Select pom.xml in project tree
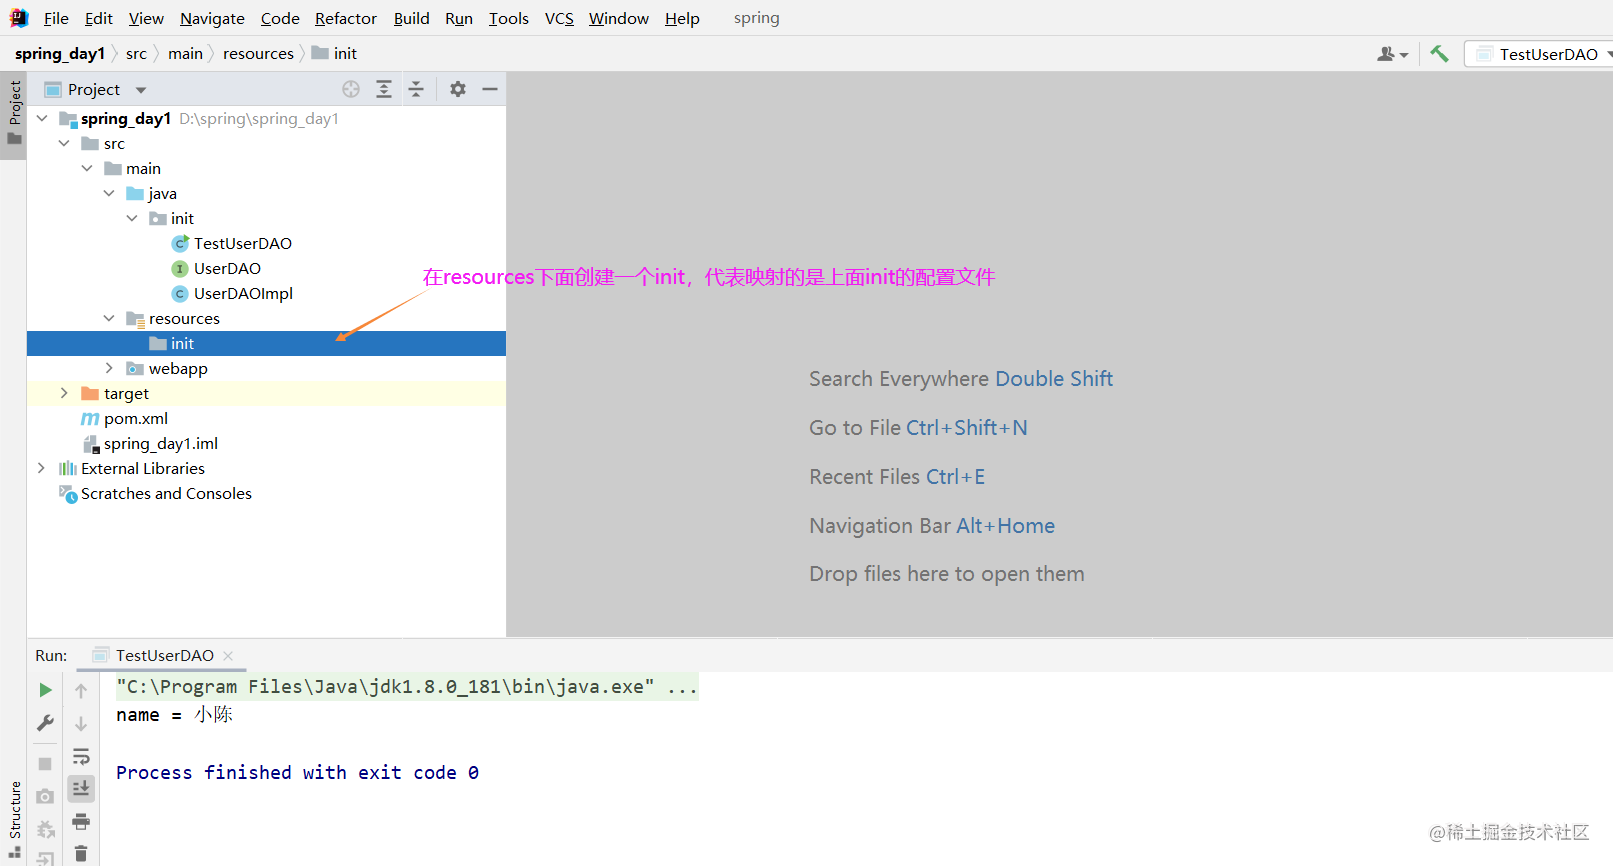Screen dimensions: 1613x866 pos(136,418)
